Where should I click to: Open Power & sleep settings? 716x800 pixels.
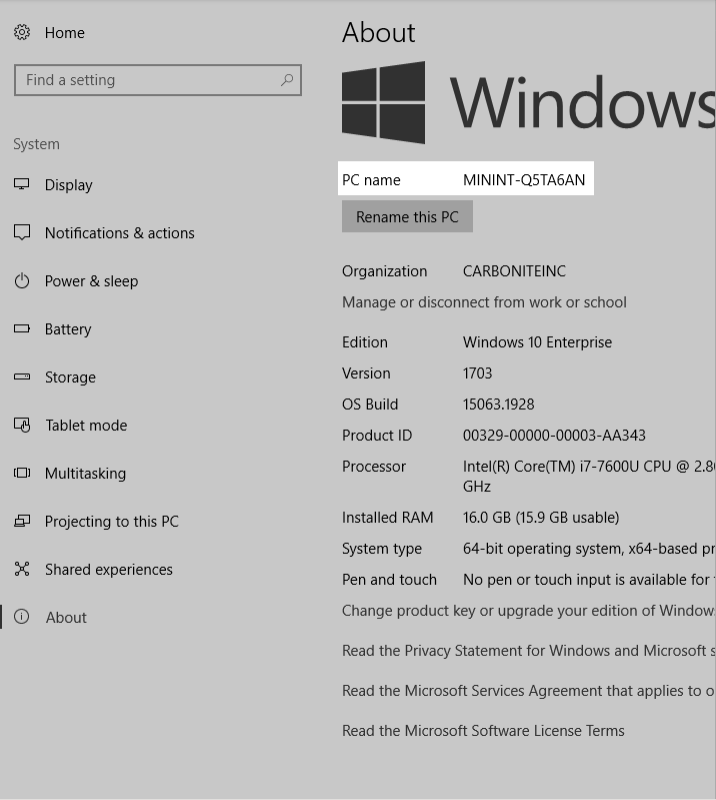coord(91,281)
